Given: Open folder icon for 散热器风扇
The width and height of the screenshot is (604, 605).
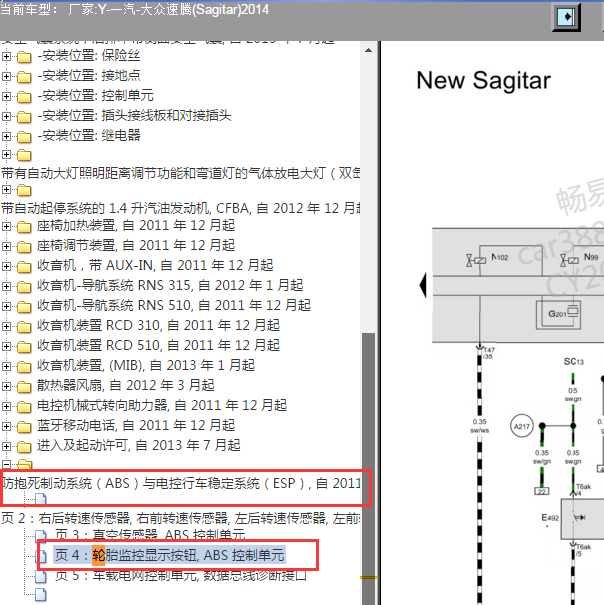Looking at the screenshot, I should pyautogui.click(x=24, y=387).
